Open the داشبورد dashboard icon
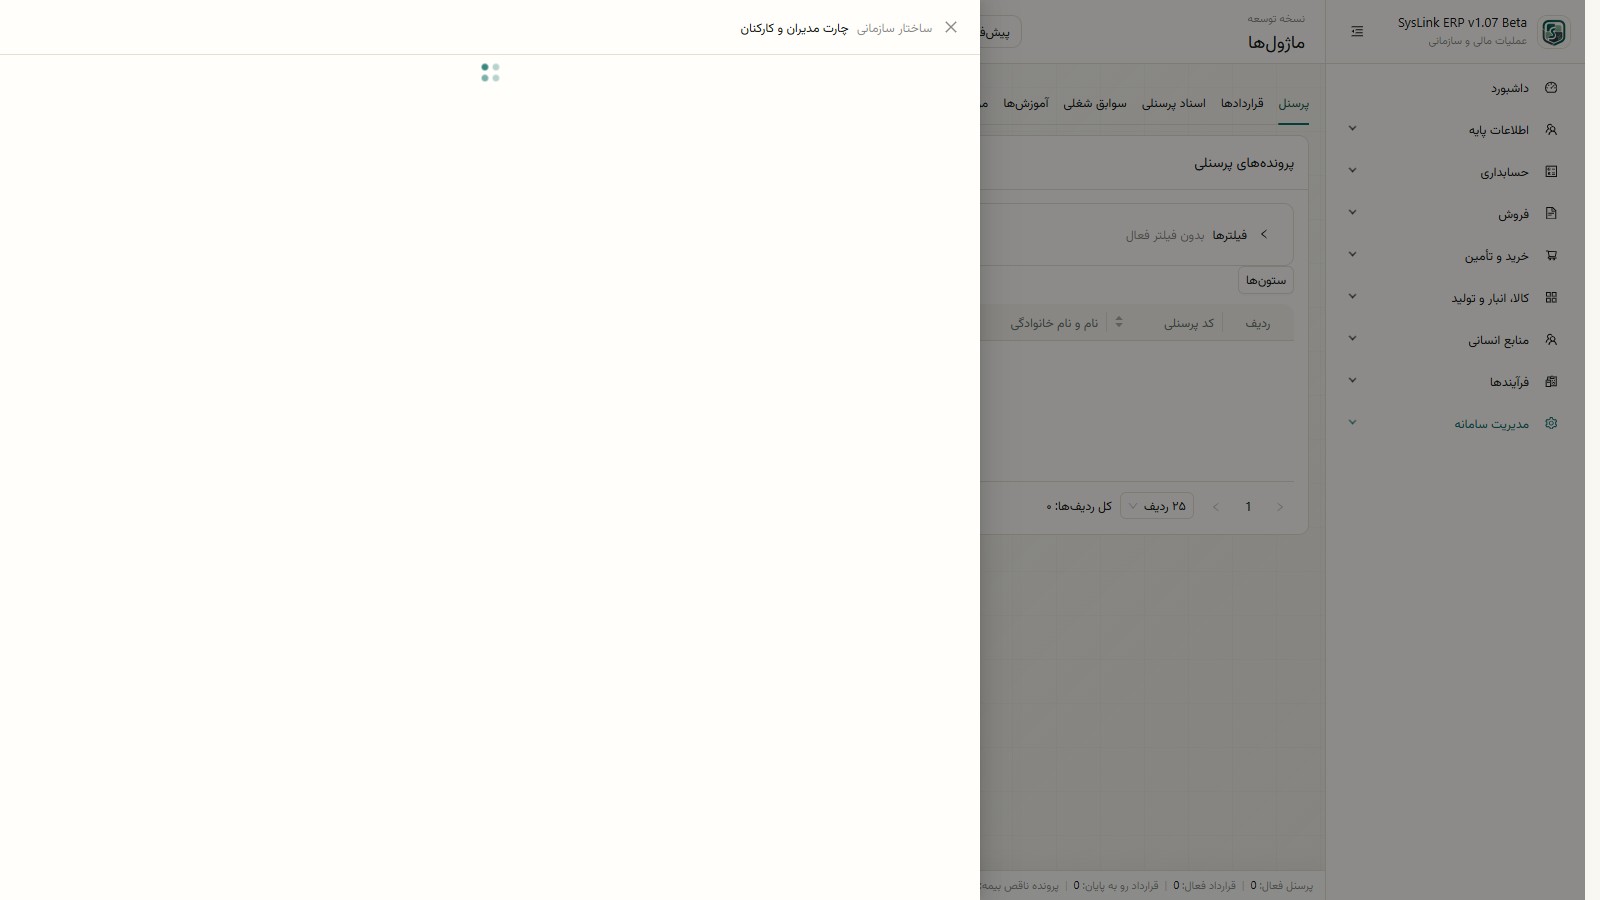The width and height of the screenshot is (1600, 900). point(1551,88)
